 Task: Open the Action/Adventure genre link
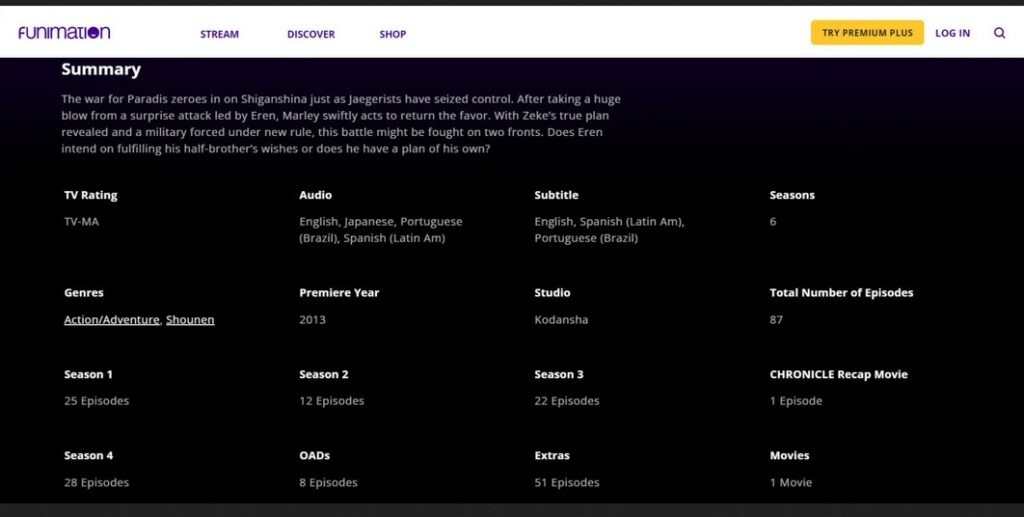point(112,320)
